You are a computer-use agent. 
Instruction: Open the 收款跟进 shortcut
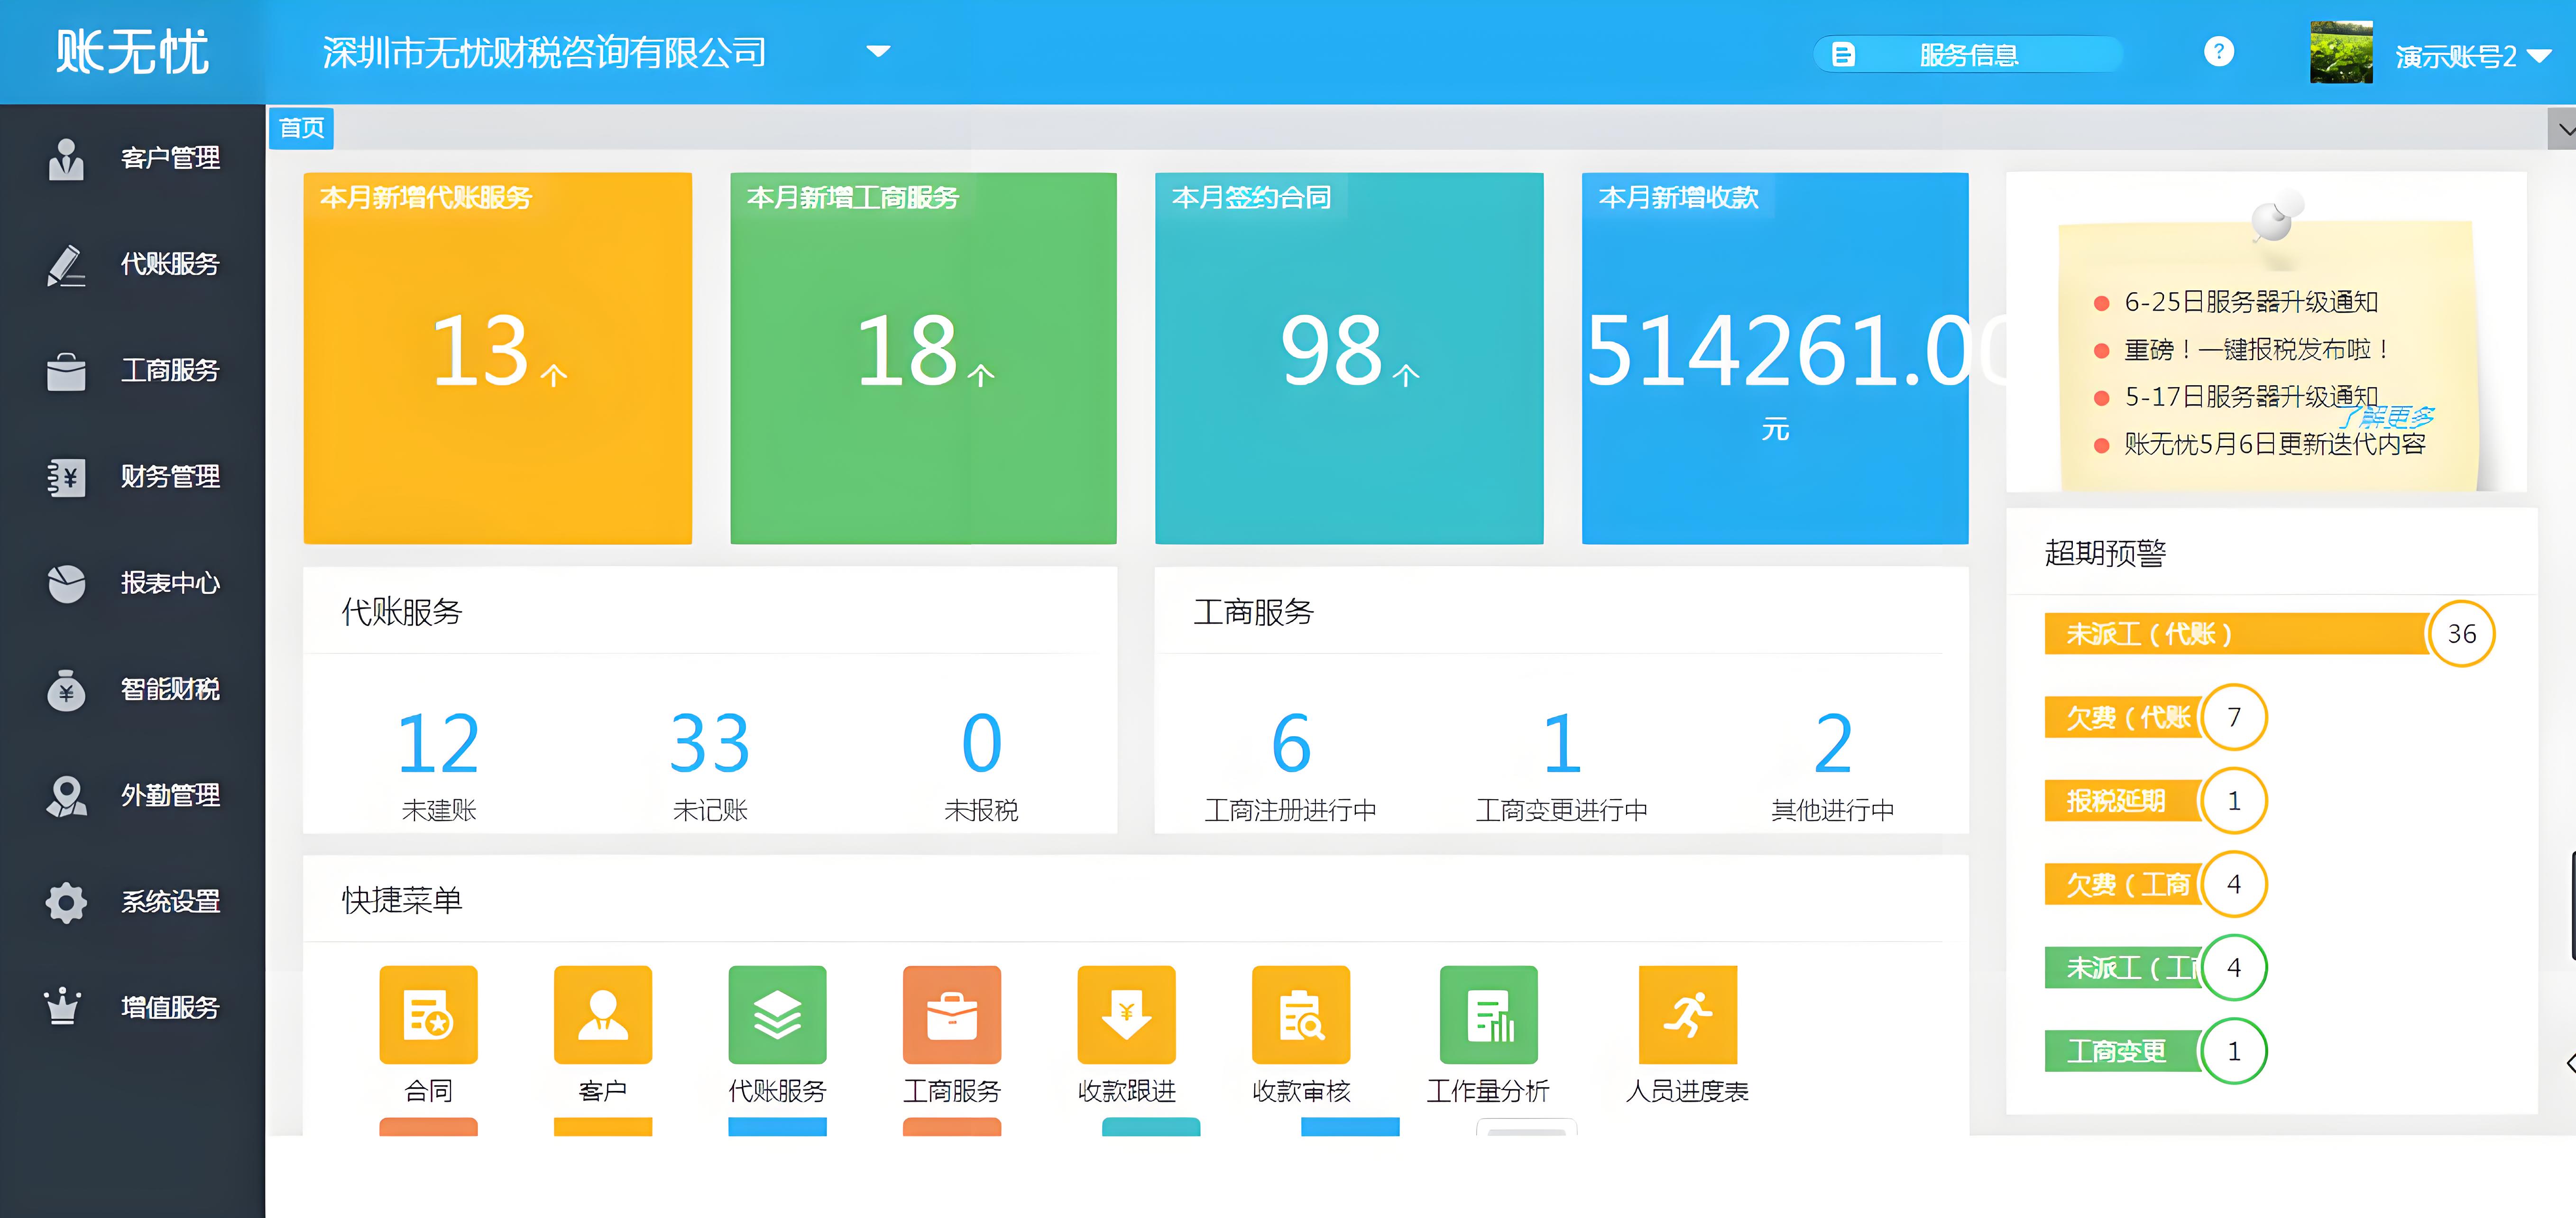(1126, 1014)
